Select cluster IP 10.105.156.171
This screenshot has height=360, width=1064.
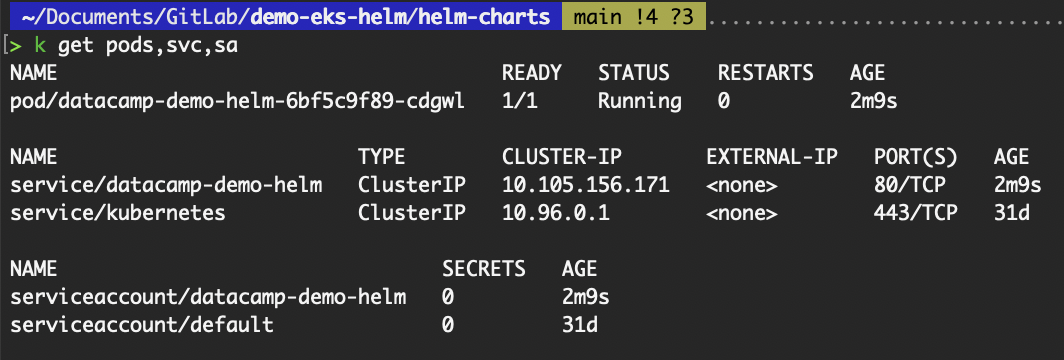(x=586, y=184)
